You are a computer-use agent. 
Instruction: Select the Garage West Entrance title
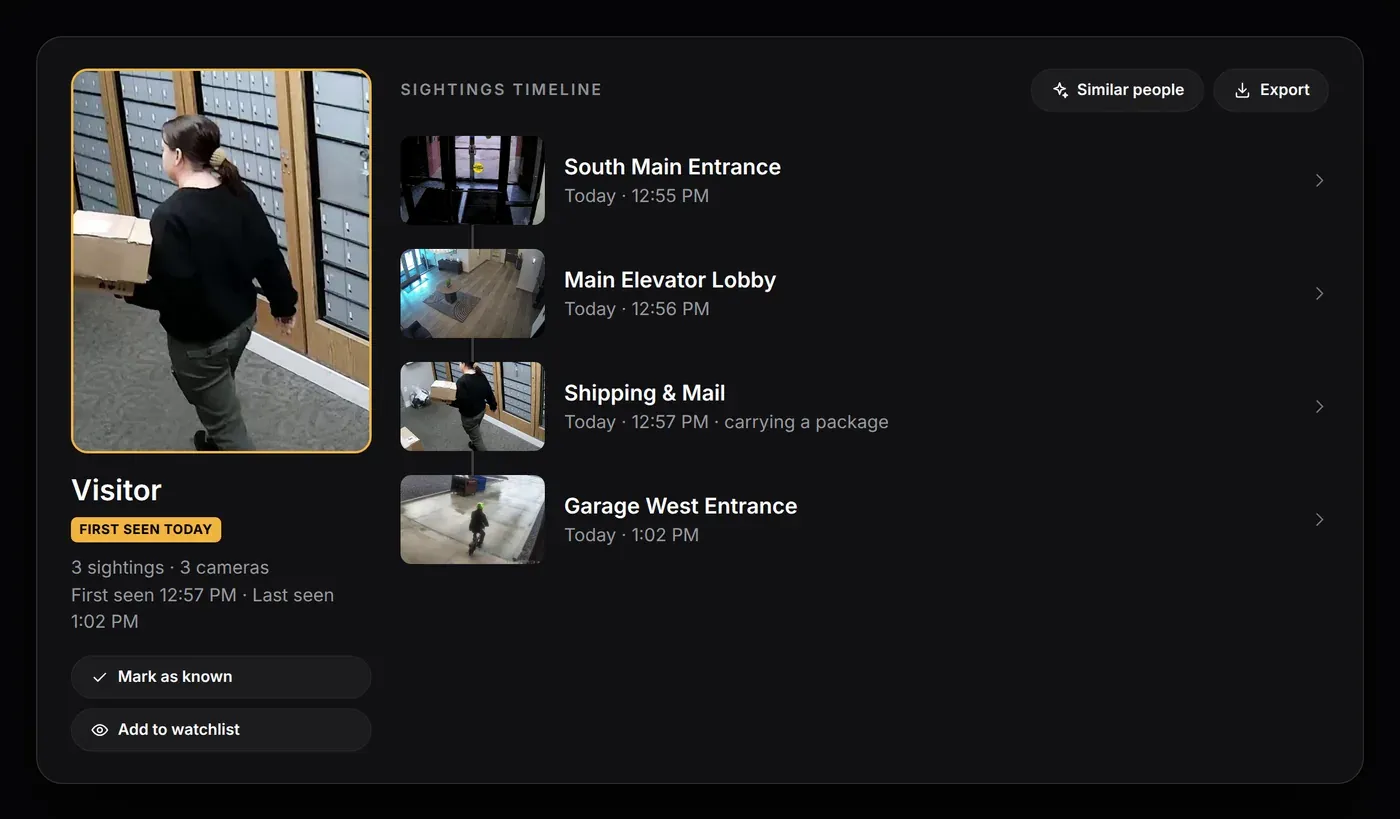pos(681,506)
